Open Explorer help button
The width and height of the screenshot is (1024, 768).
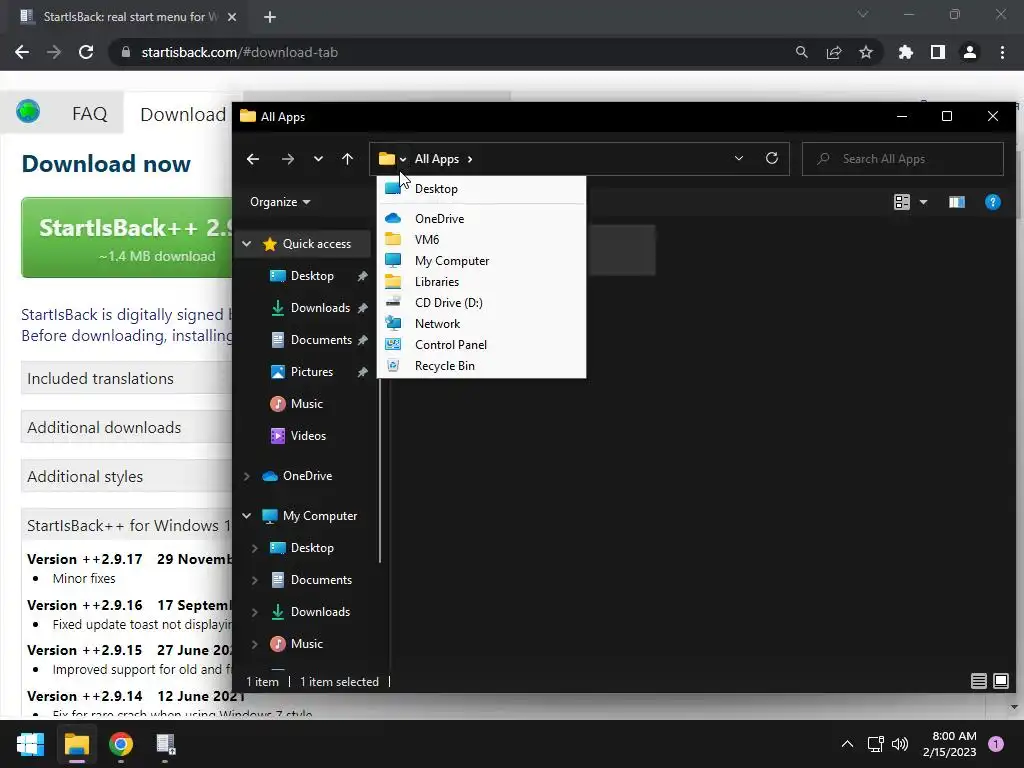coord(993,202)
